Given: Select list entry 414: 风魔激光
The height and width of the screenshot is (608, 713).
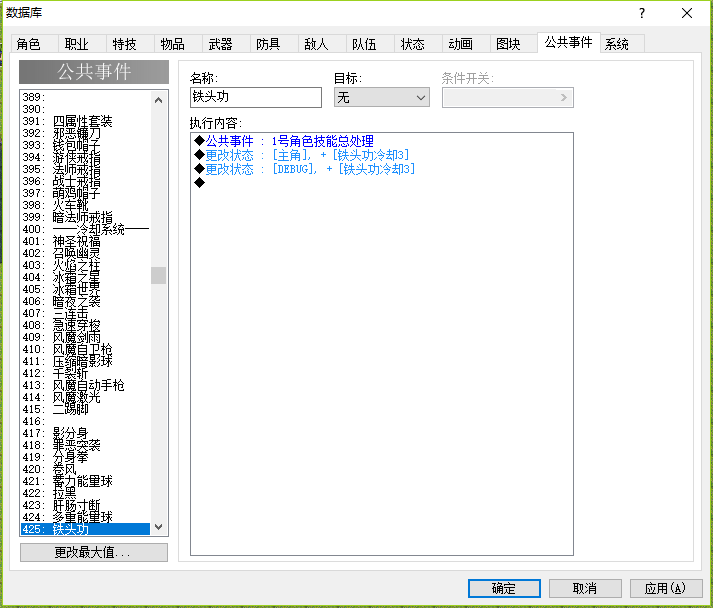Looking at the screenshot, I should (85, 397).
